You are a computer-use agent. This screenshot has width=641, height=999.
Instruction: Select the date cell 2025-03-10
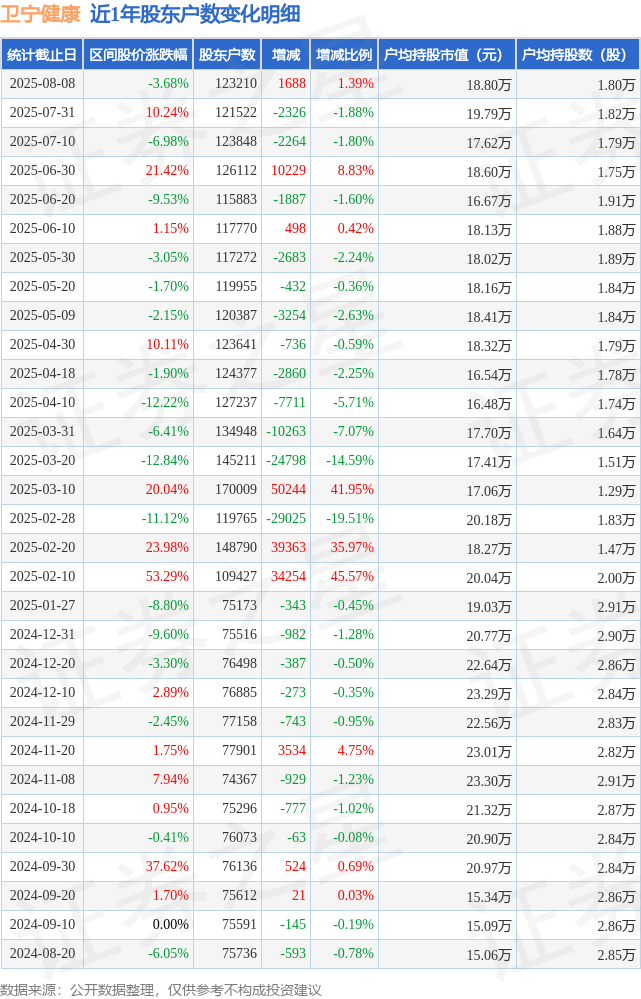click(x=42, y=489)
